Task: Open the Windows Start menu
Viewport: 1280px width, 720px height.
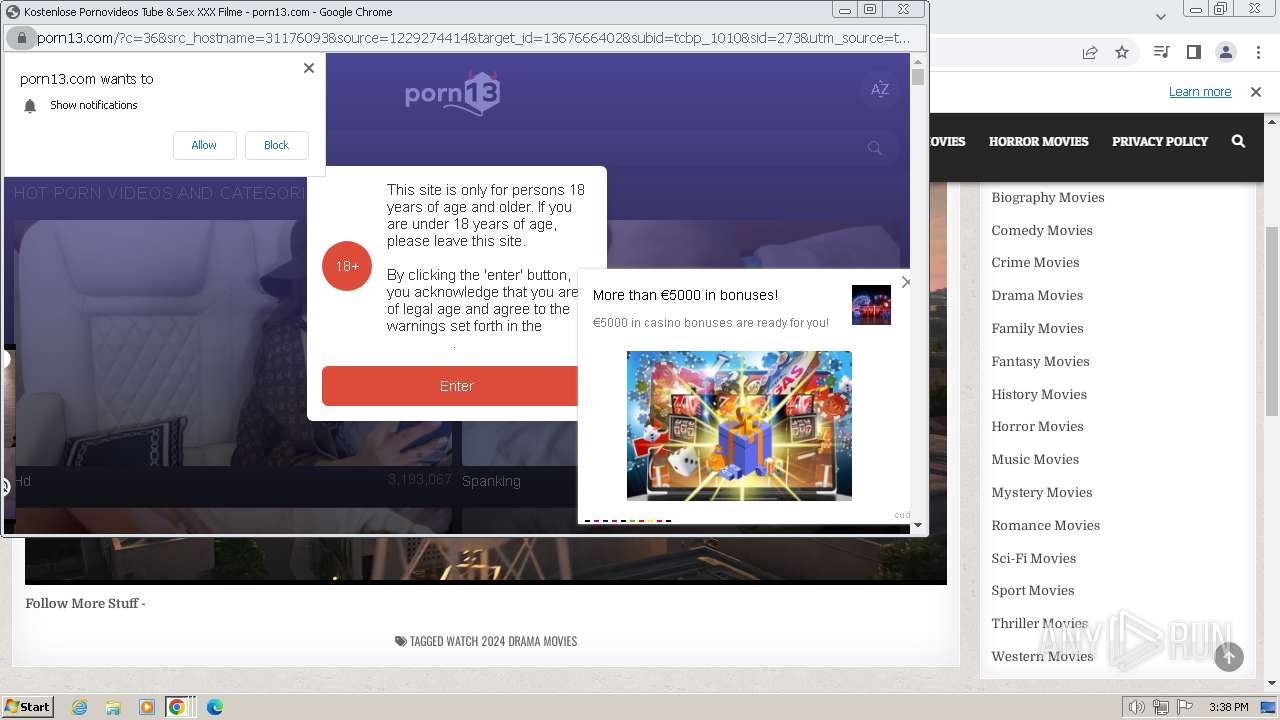Action: pyautogui.click(x=28, y=707)
